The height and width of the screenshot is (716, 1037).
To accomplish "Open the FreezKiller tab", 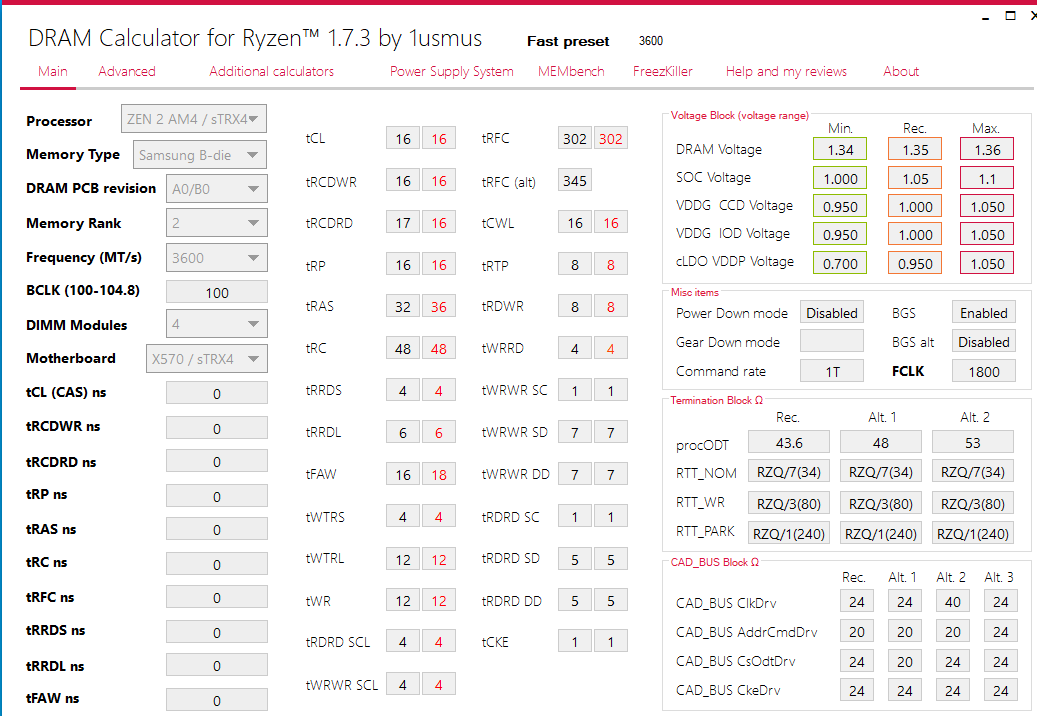I will [x=663, y=71].
